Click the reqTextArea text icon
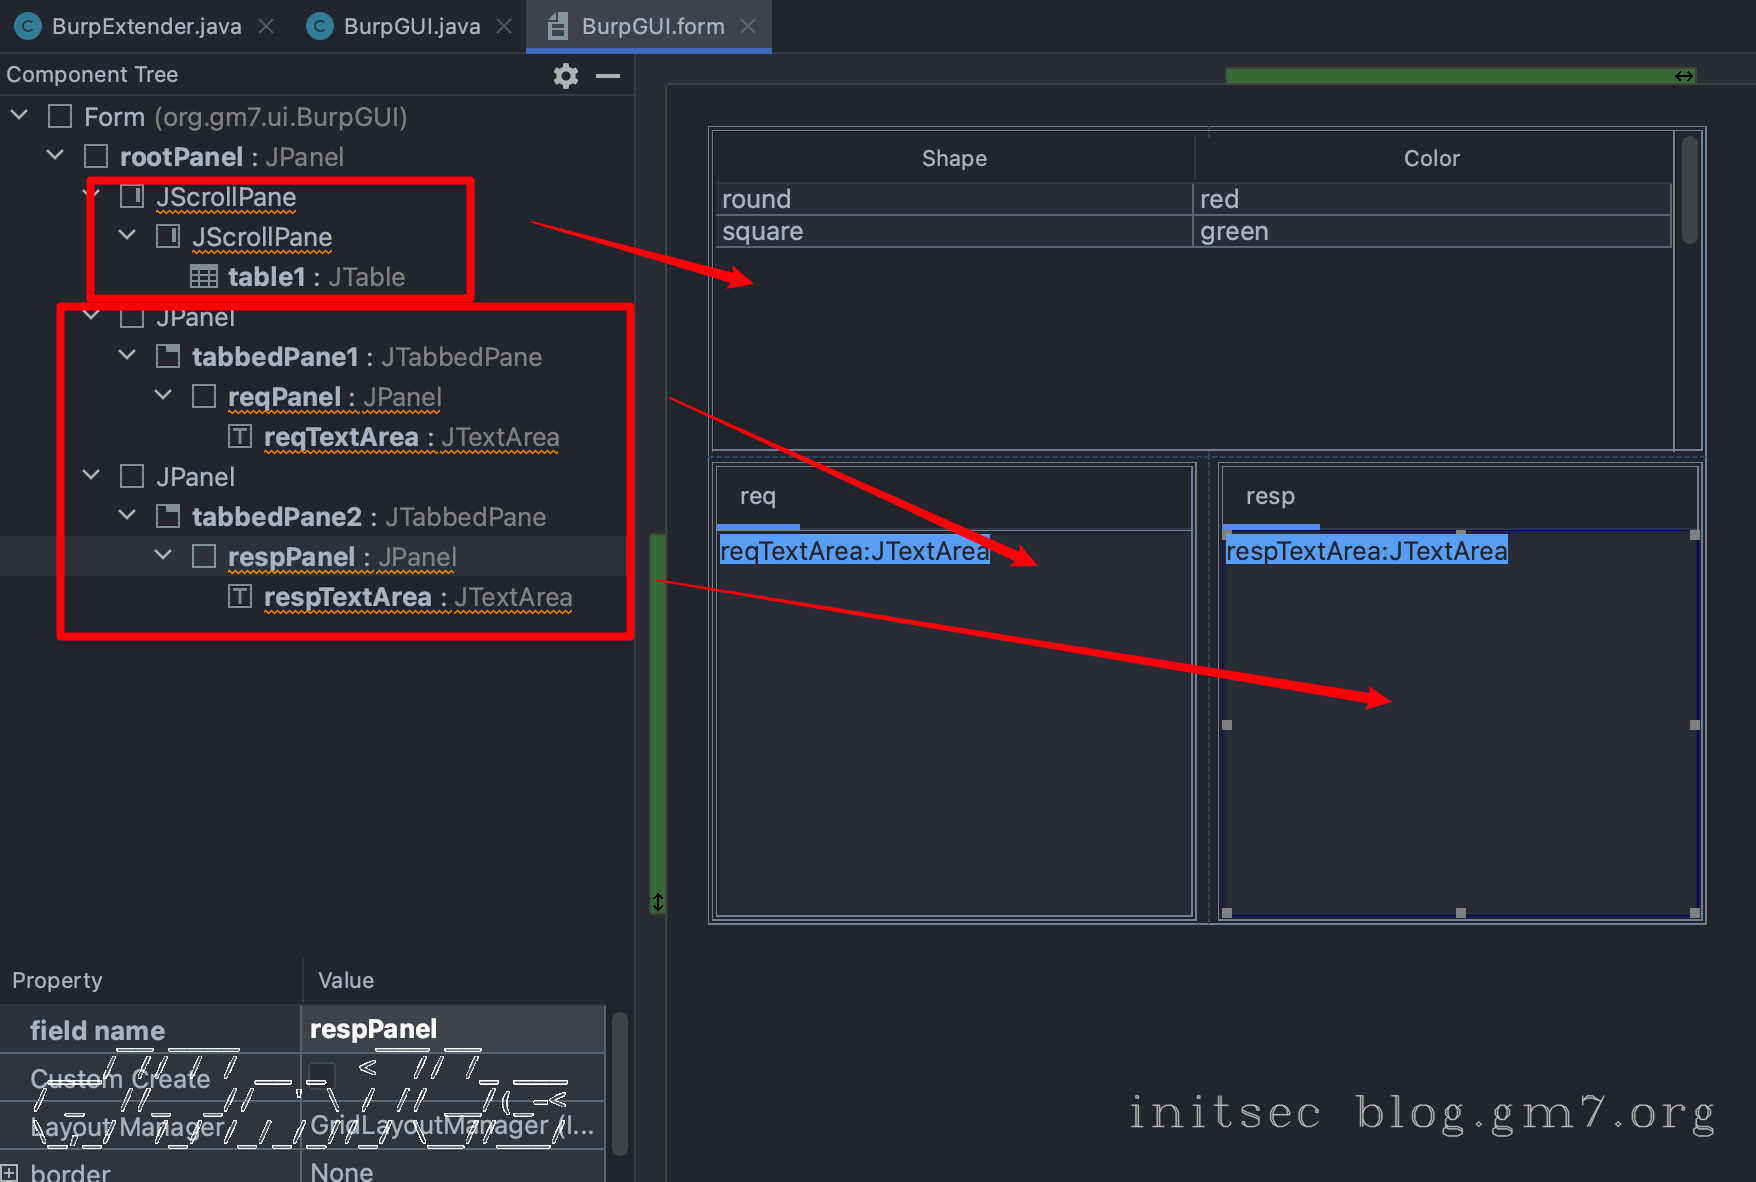Screen dimensions: 1756x1182 point(240,437)
